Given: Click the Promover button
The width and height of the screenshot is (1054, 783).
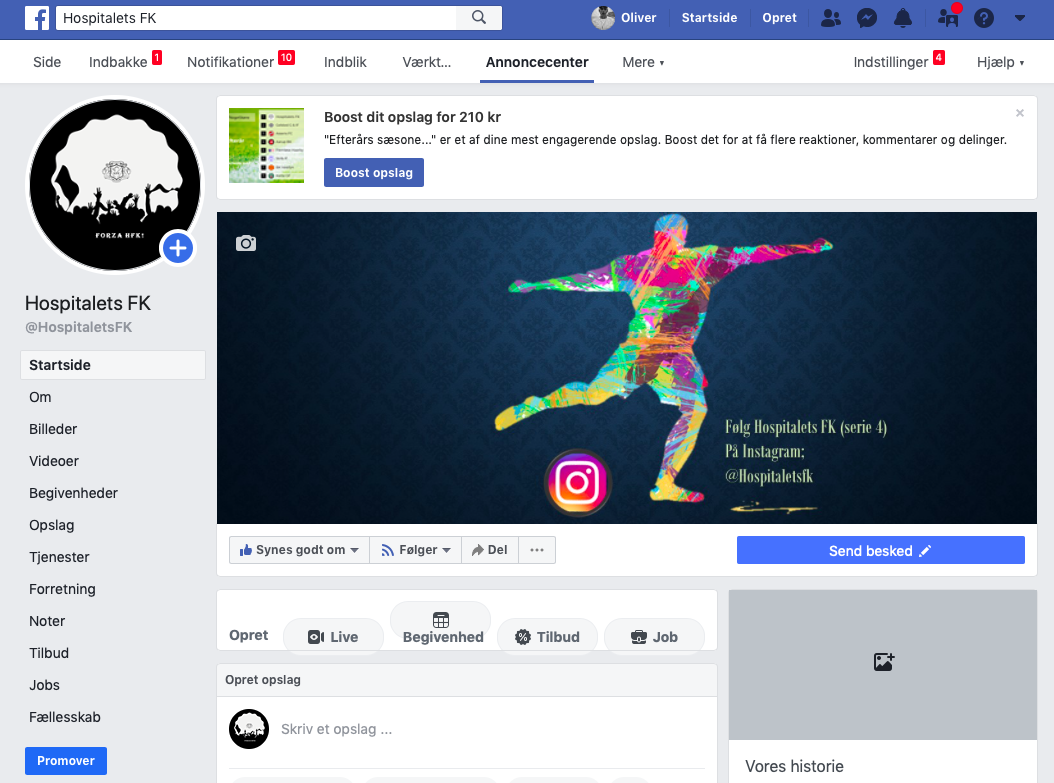Looking at the screenshot, I should click(x=66, y=761).
